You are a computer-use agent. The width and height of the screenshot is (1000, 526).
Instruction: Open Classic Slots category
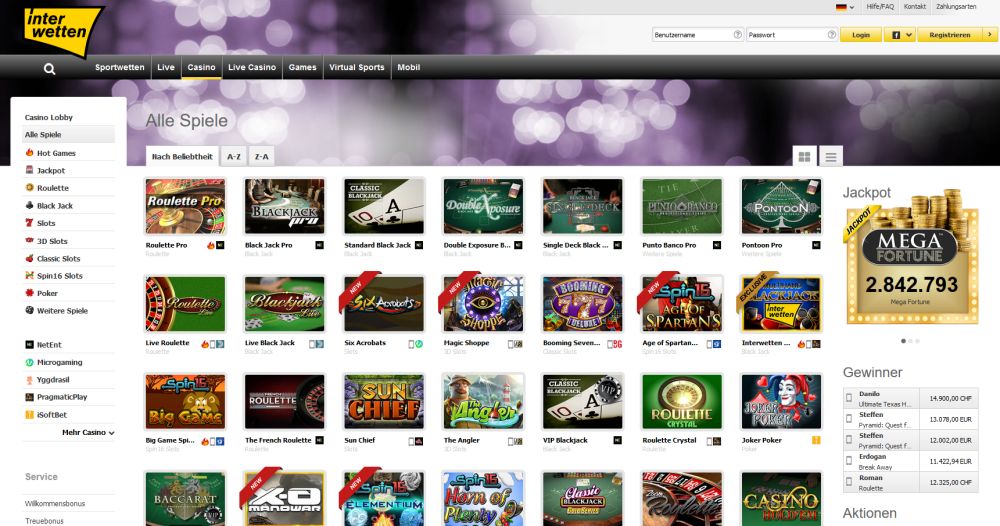59,258
